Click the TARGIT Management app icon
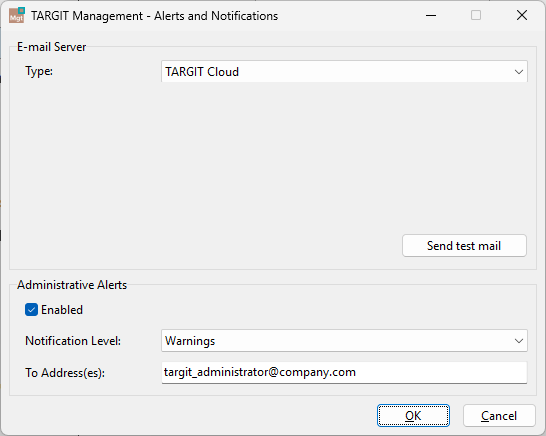This screenshot has width=546, height=436. [x=17, y=15]
